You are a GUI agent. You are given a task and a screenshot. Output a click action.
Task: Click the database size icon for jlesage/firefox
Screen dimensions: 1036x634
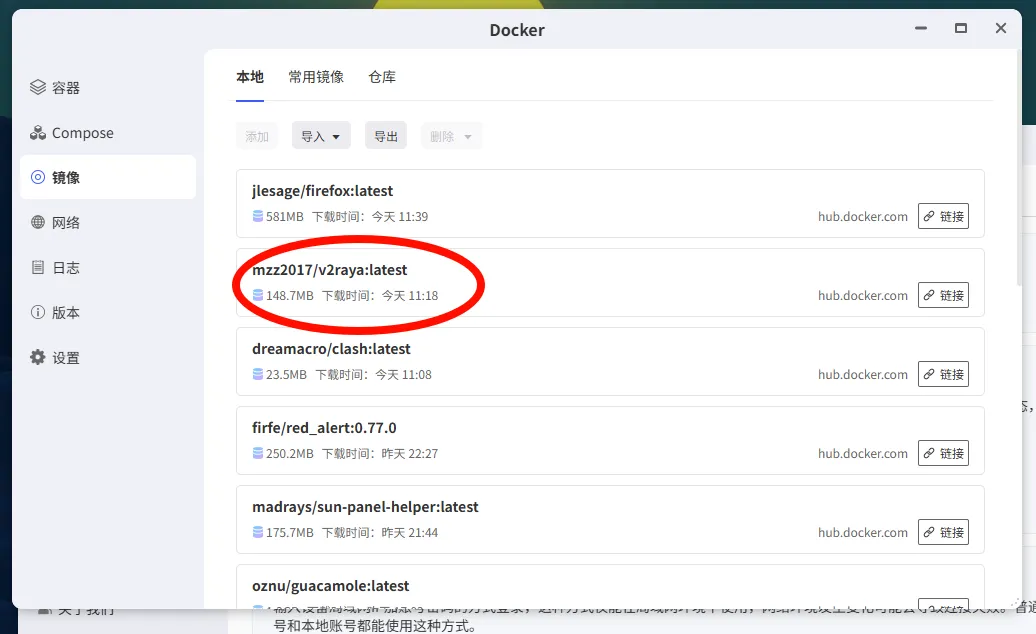click(x=258, y=216)
